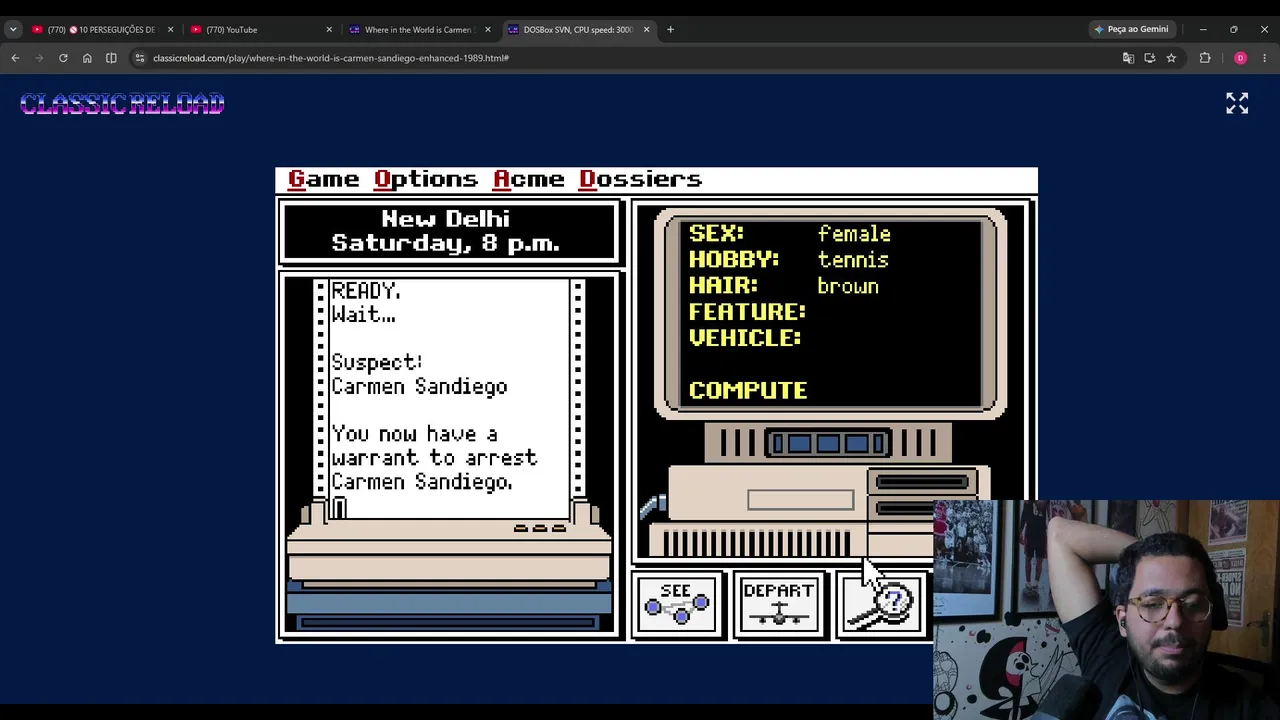Screen dimensions: 1280x720
Task: Go back to the previous page
Action: click(15, 58)
